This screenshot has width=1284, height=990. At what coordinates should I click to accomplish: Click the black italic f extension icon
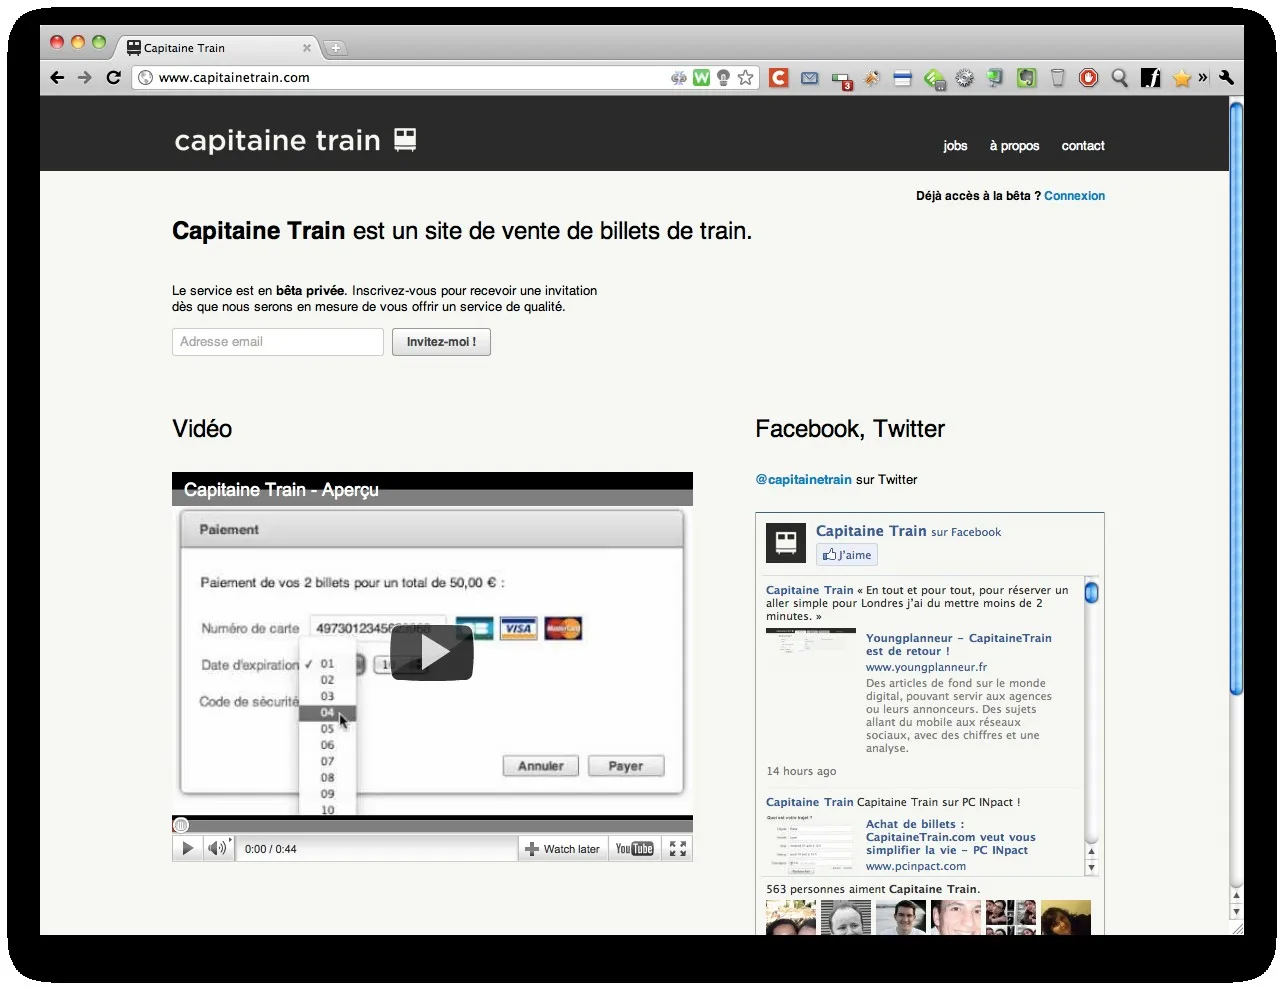tap(1151, 78)
